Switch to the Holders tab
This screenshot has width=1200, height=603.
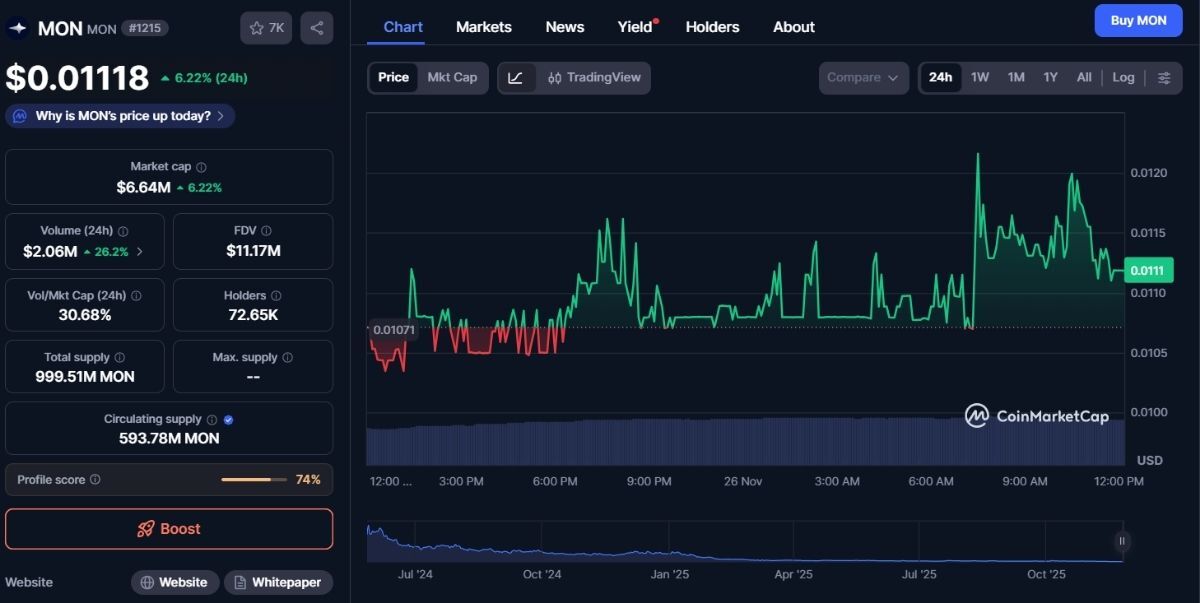click(x=713, y=27)
